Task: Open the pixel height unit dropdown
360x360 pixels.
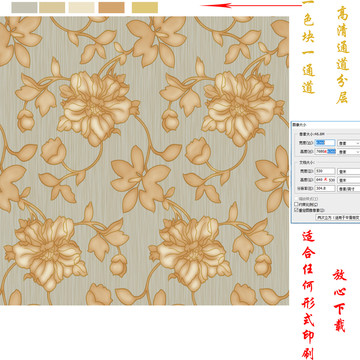Action: tap(349, 152)
